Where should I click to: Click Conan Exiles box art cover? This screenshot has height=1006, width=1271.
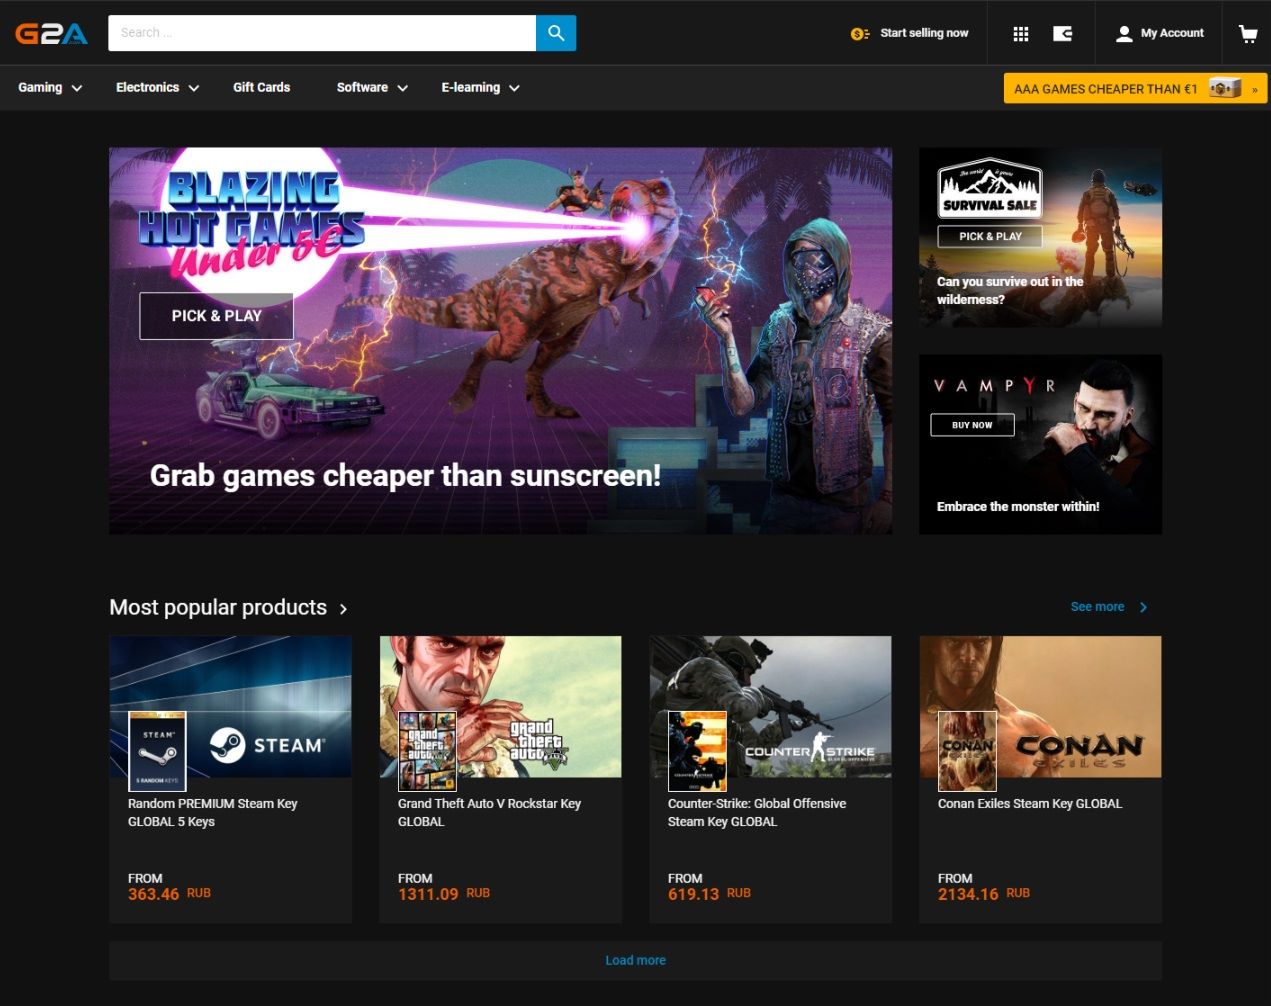tap(968, 751)
